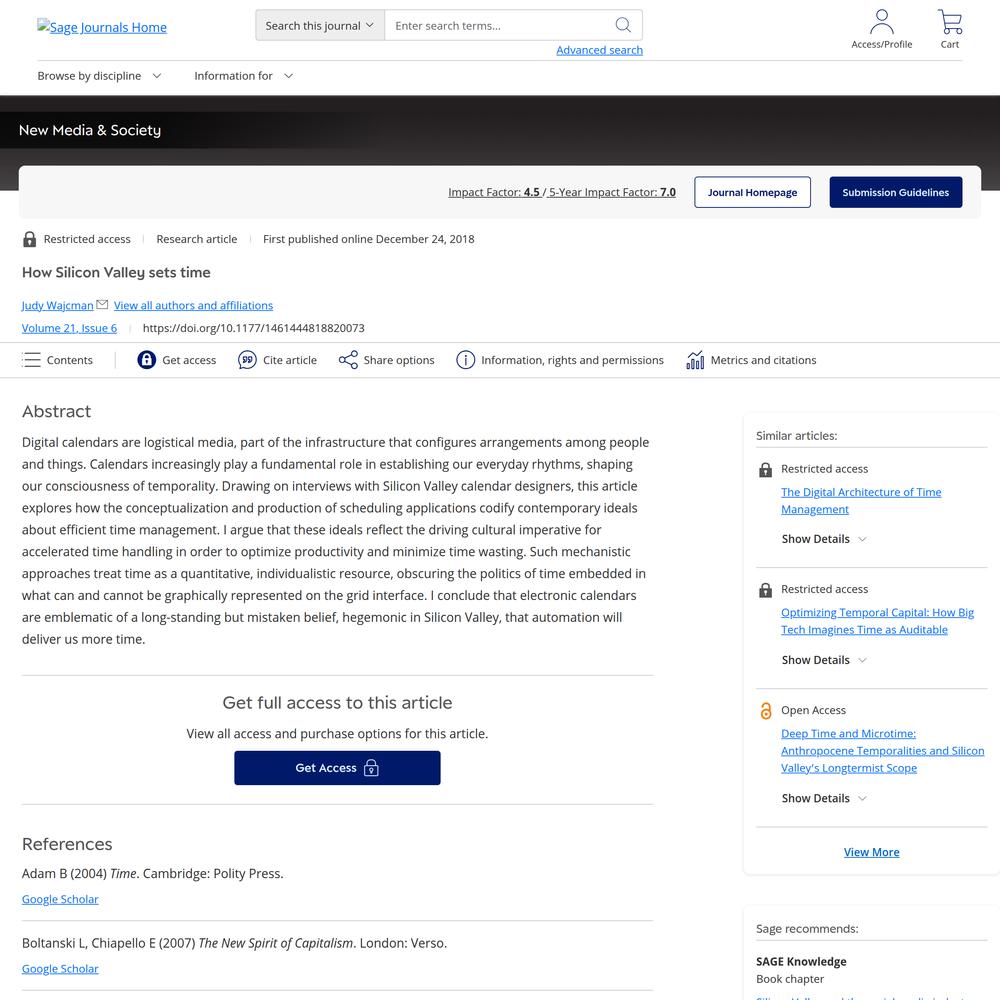Click the article DOI text
The image size is (1000, 1000).
tap(253, 328)
